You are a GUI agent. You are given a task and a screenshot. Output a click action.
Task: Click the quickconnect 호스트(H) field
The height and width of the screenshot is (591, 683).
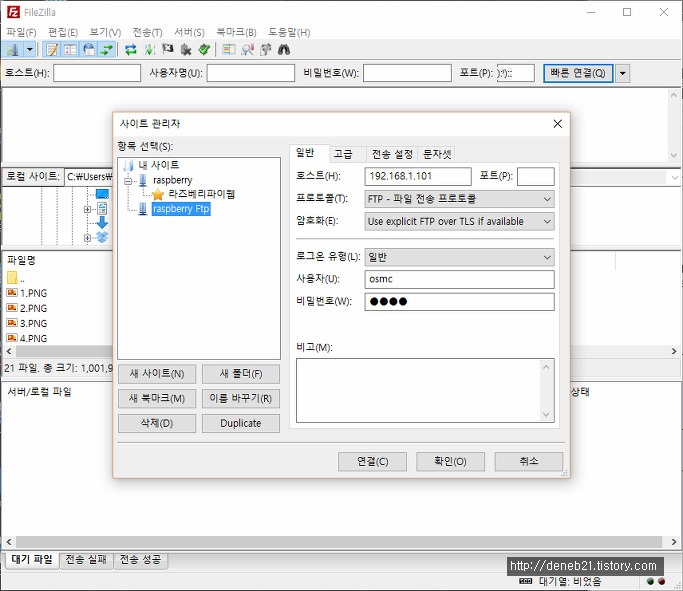pyautogui.click(x=97, y=73)
